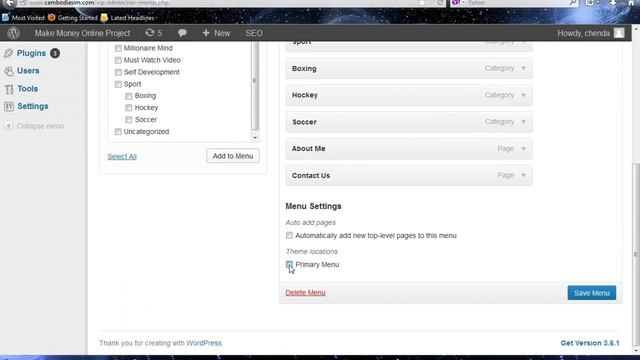Click the Latest Headlines bookmark label

(x=132, y=18)
